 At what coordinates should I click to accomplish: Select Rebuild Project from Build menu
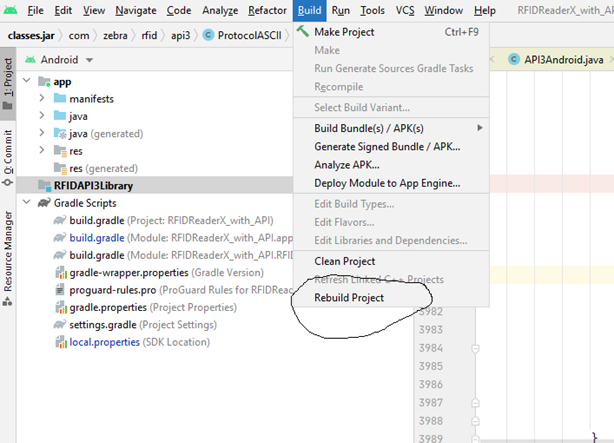(x=349, y=298)
